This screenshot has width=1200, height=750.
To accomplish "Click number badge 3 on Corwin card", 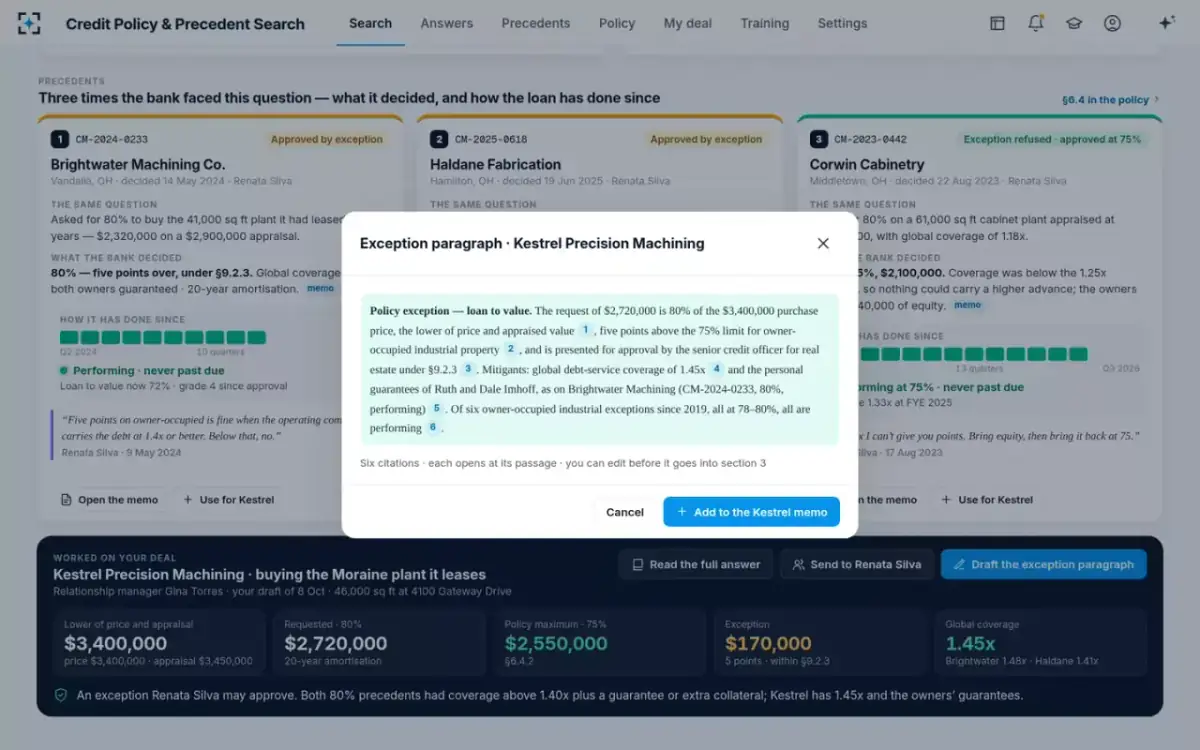I will tap(818, 139).
